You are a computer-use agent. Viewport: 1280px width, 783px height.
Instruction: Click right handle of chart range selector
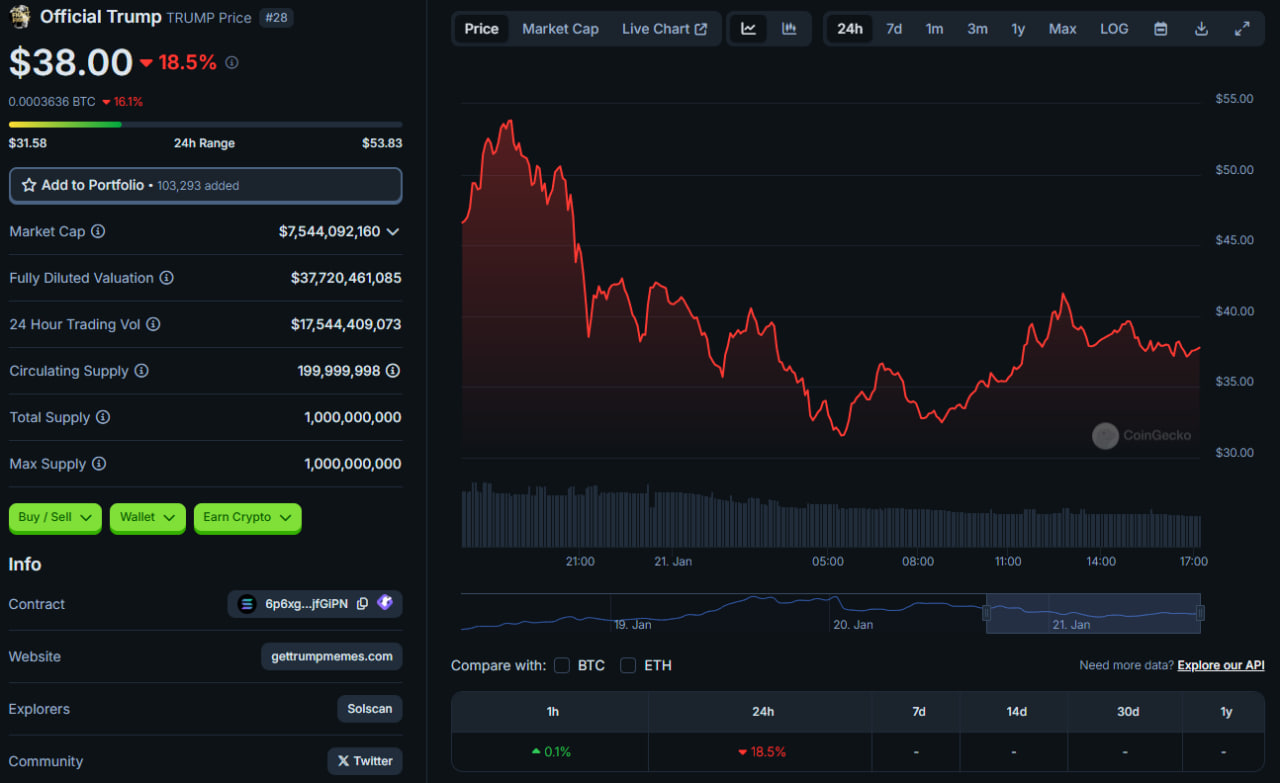(x=1200, y=613)
